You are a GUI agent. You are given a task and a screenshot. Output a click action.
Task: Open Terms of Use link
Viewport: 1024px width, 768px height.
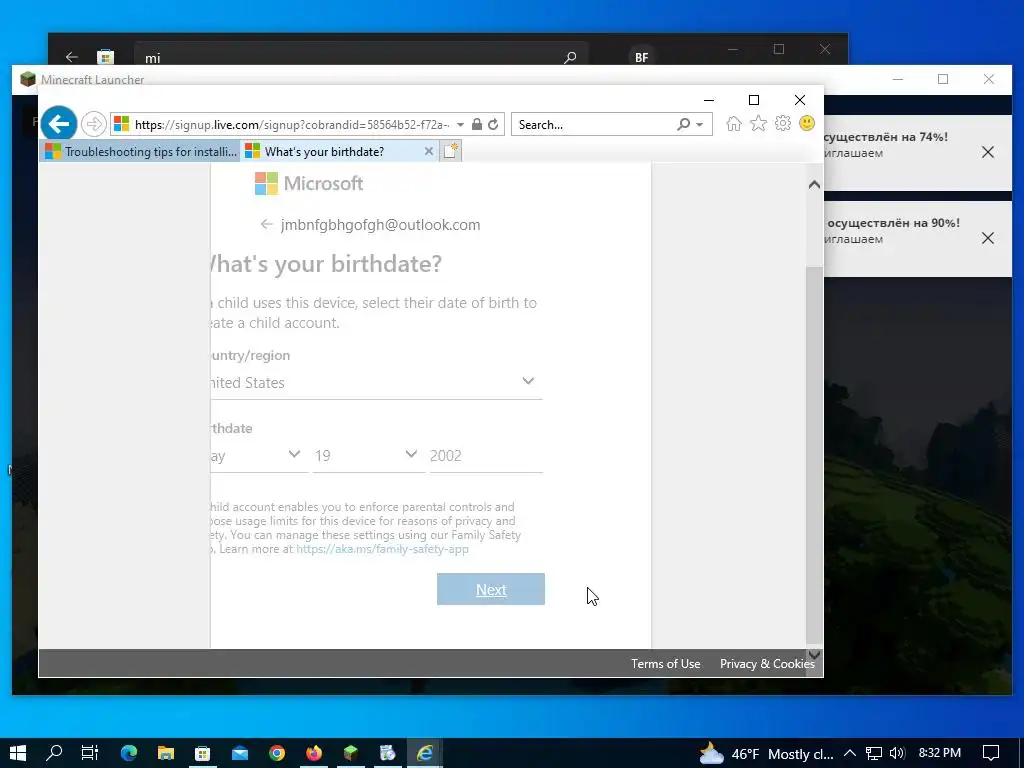tap(665, 664)
